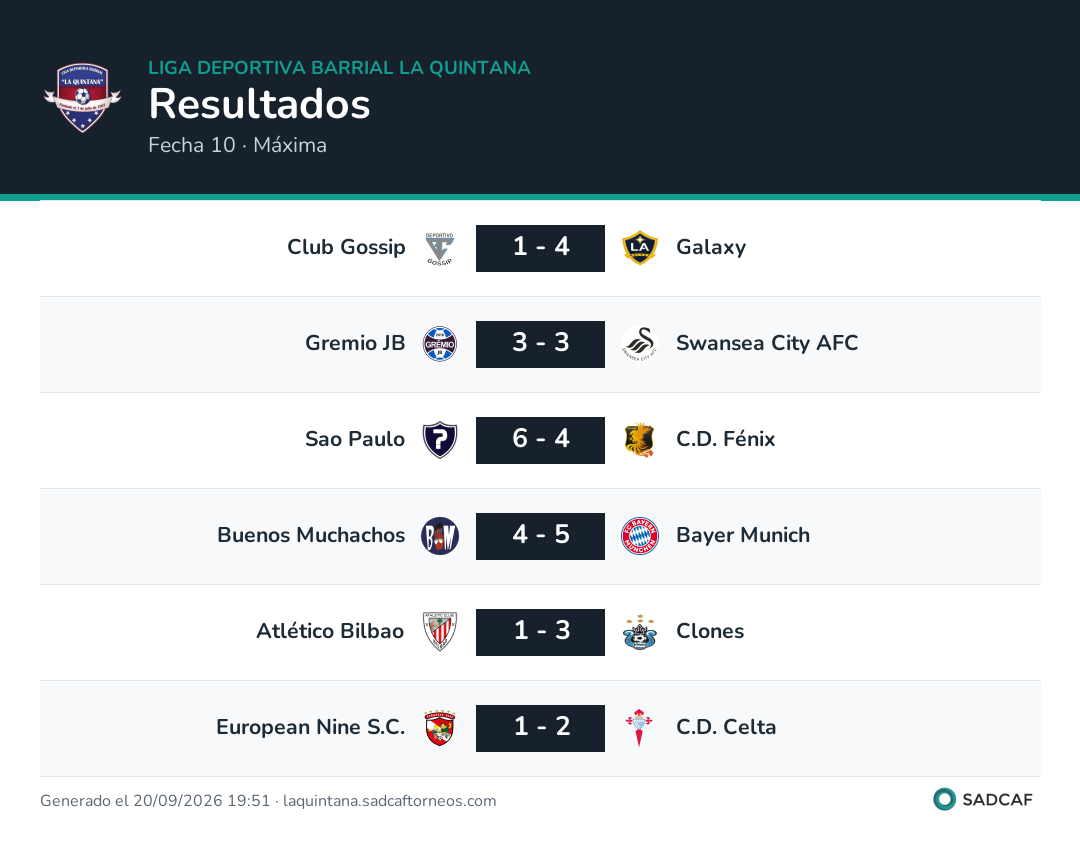Click the Swansea City swan logo
Image resolution: width=1080 pixels, height=852 pixels.
point(640,344)
